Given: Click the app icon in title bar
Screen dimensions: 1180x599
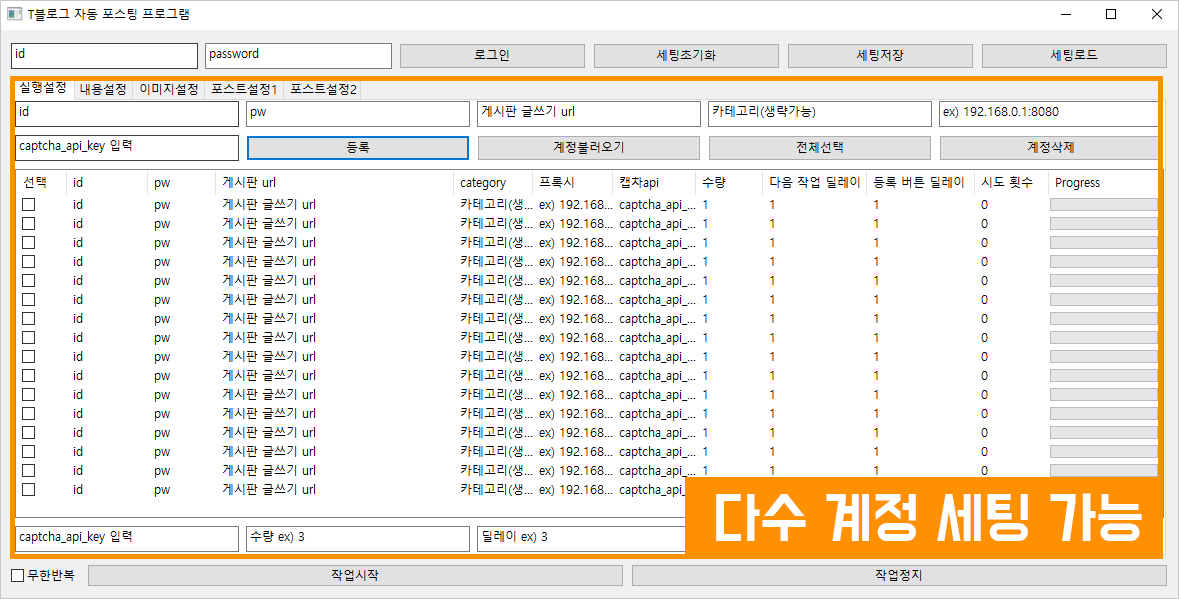Looking at the screenshot, I should tap(14, 14).
